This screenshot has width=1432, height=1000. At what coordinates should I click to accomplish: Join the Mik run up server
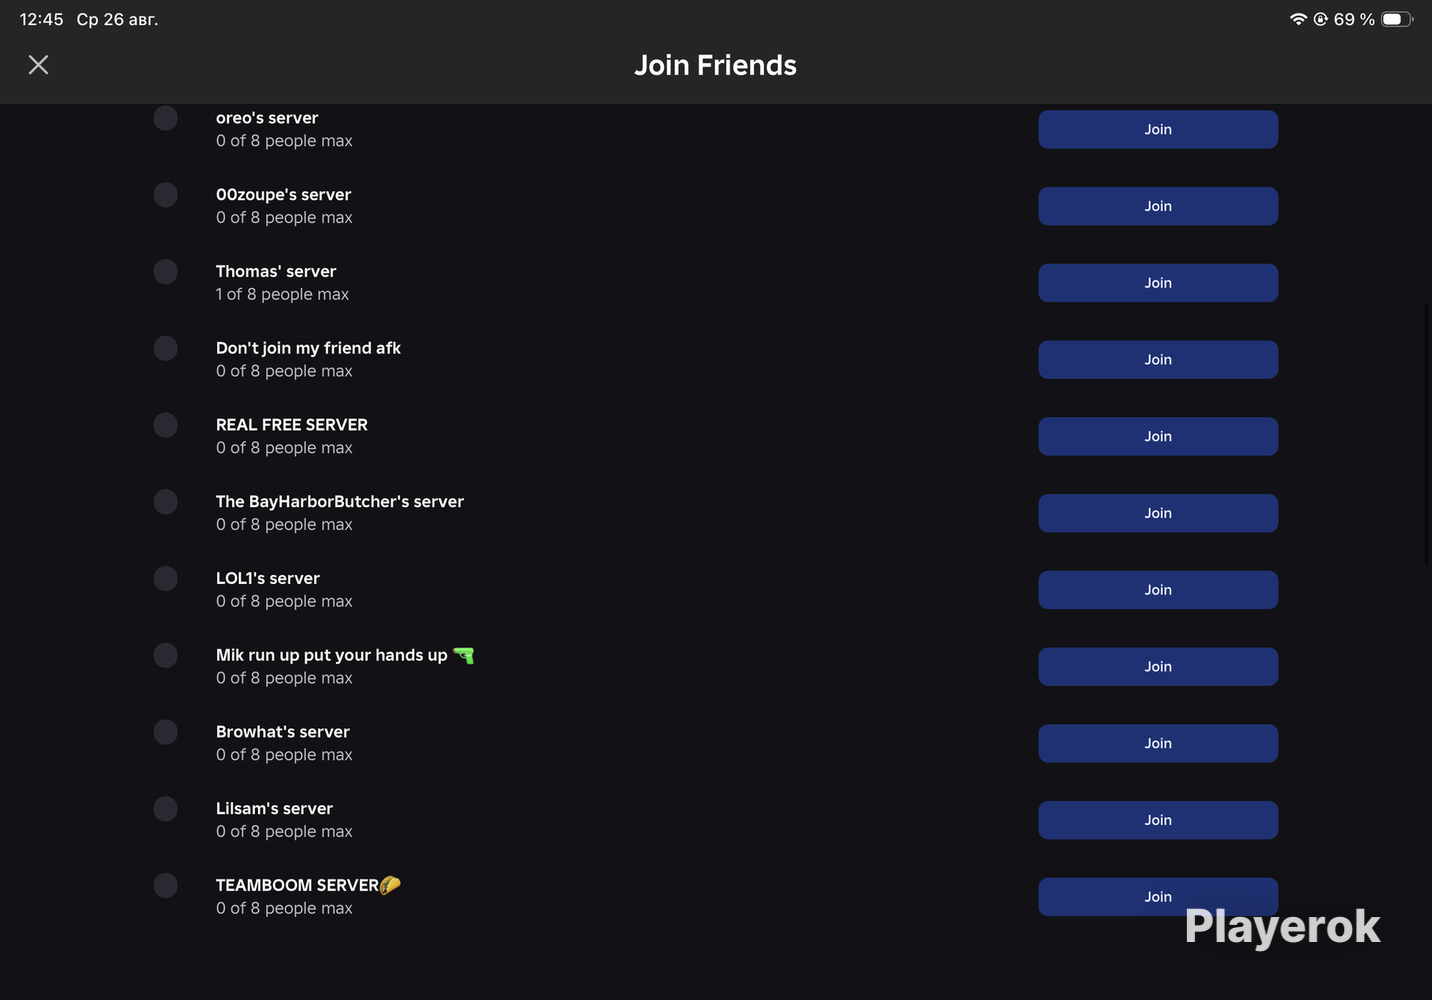1158,667
